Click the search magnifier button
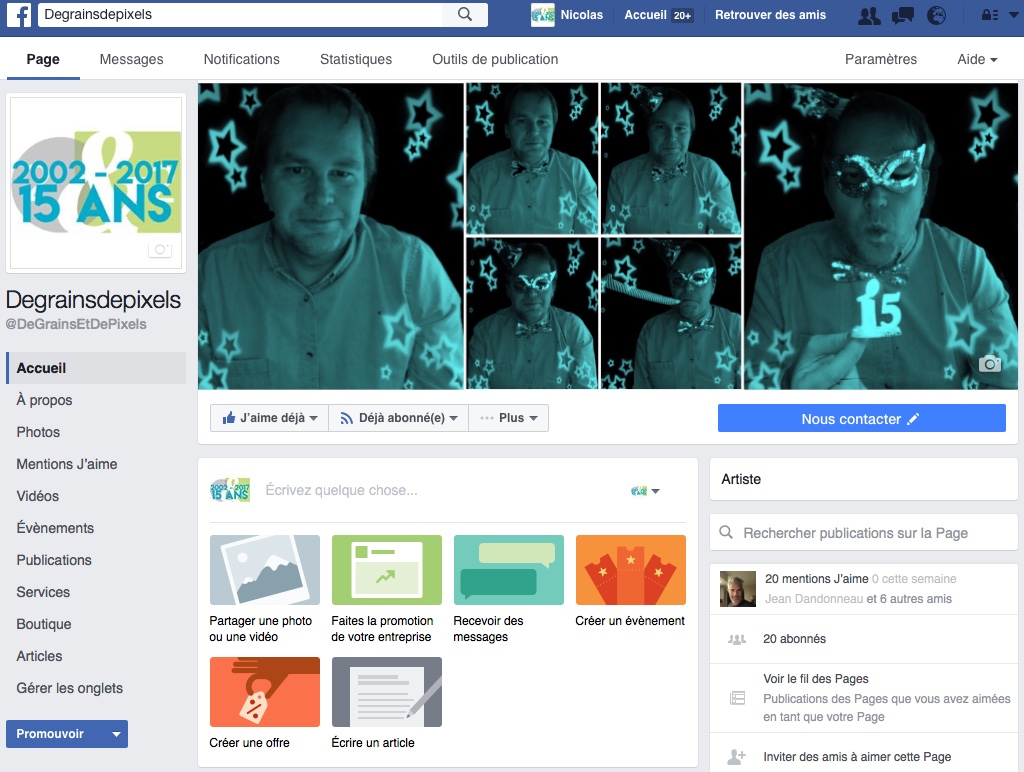Screen dimensions: 1024x772 [464, 14]
